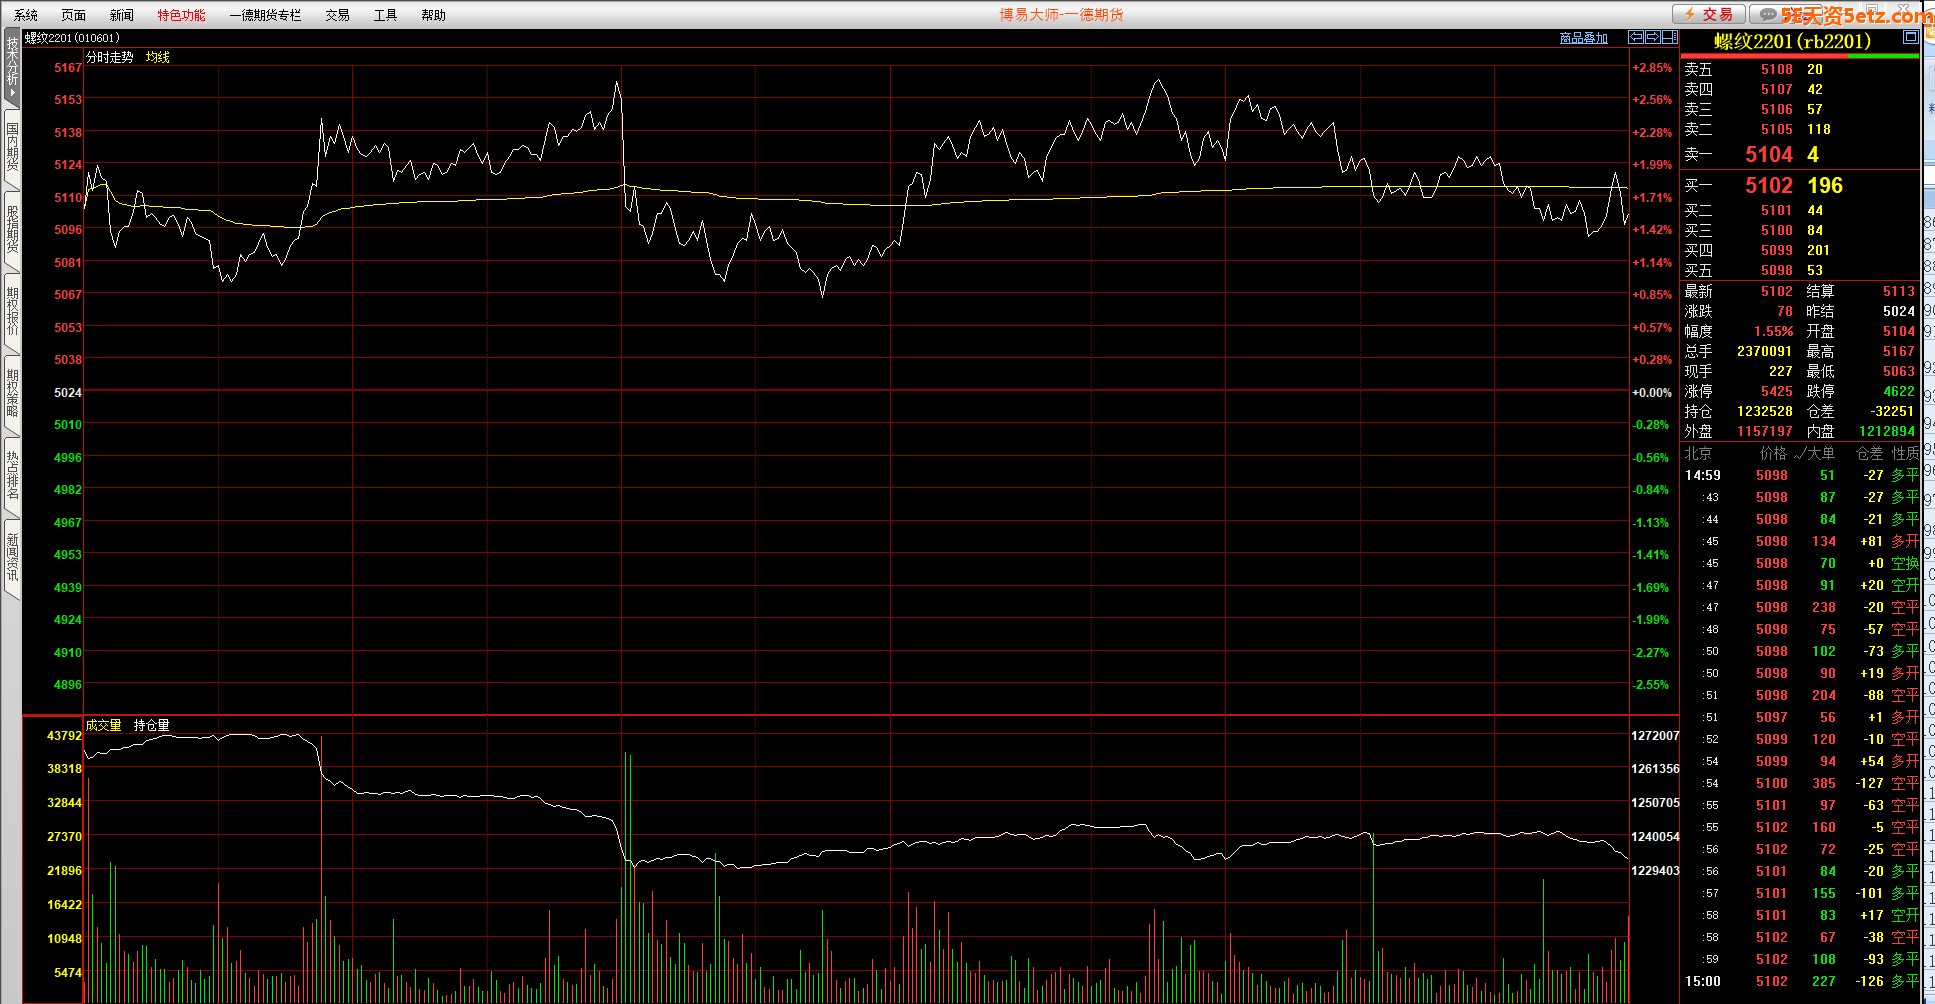
Task: Select the 新闻资讯 side tab
Action: [x=12, y=558]
